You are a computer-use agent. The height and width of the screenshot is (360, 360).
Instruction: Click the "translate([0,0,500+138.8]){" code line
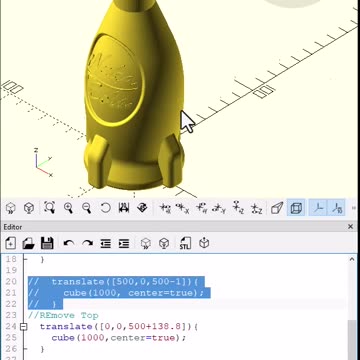click(119, 327)
